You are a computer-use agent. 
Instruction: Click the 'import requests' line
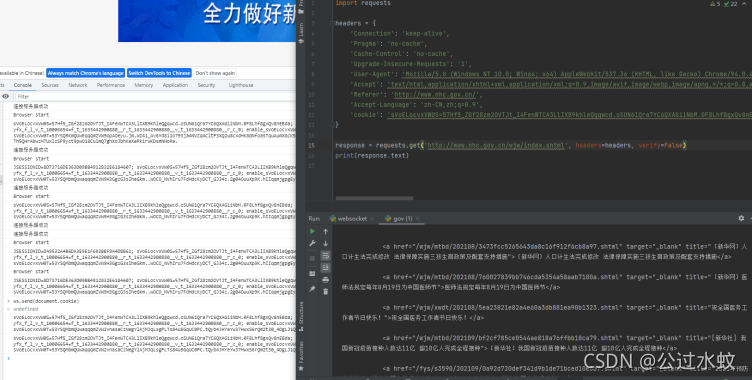(x=363, y=3)
